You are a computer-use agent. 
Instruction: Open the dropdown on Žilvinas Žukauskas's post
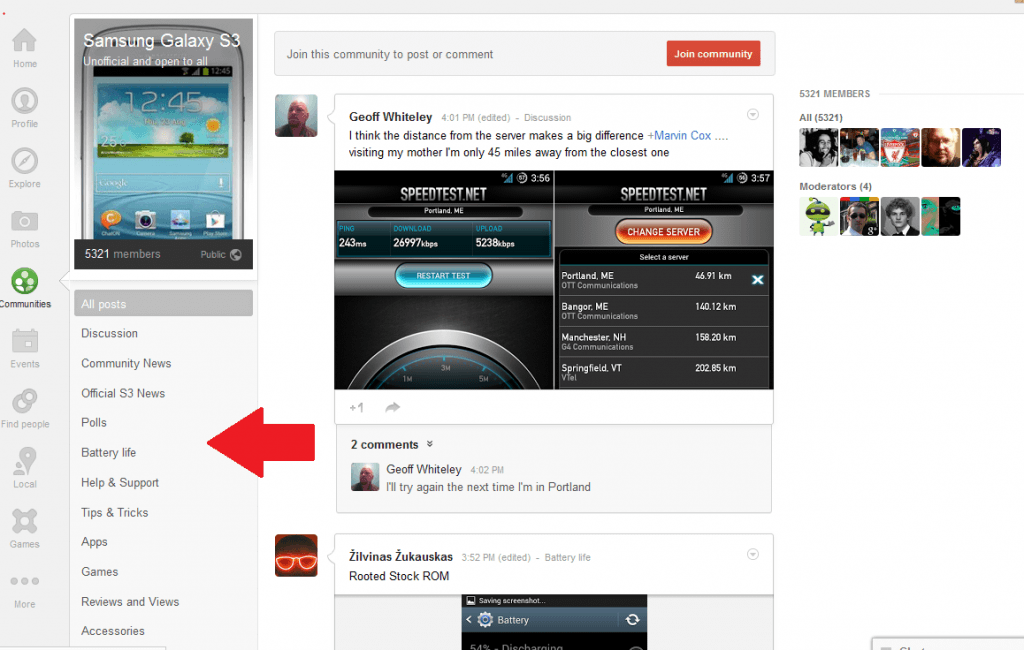752,553
